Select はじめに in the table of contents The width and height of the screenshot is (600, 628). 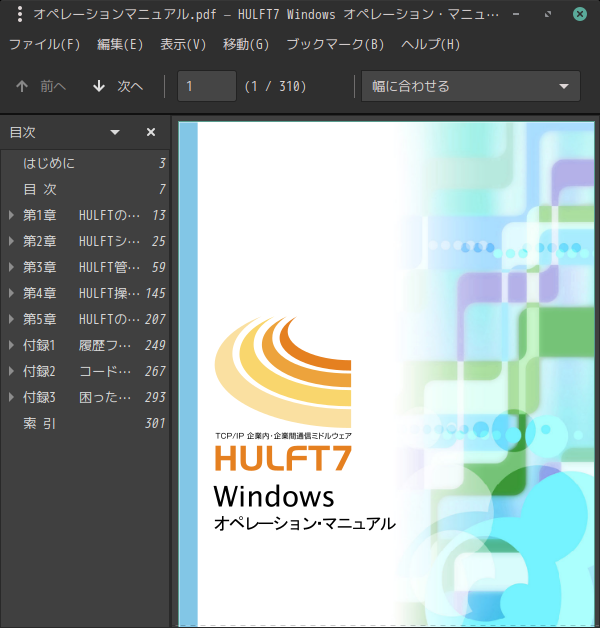point(86,163)
